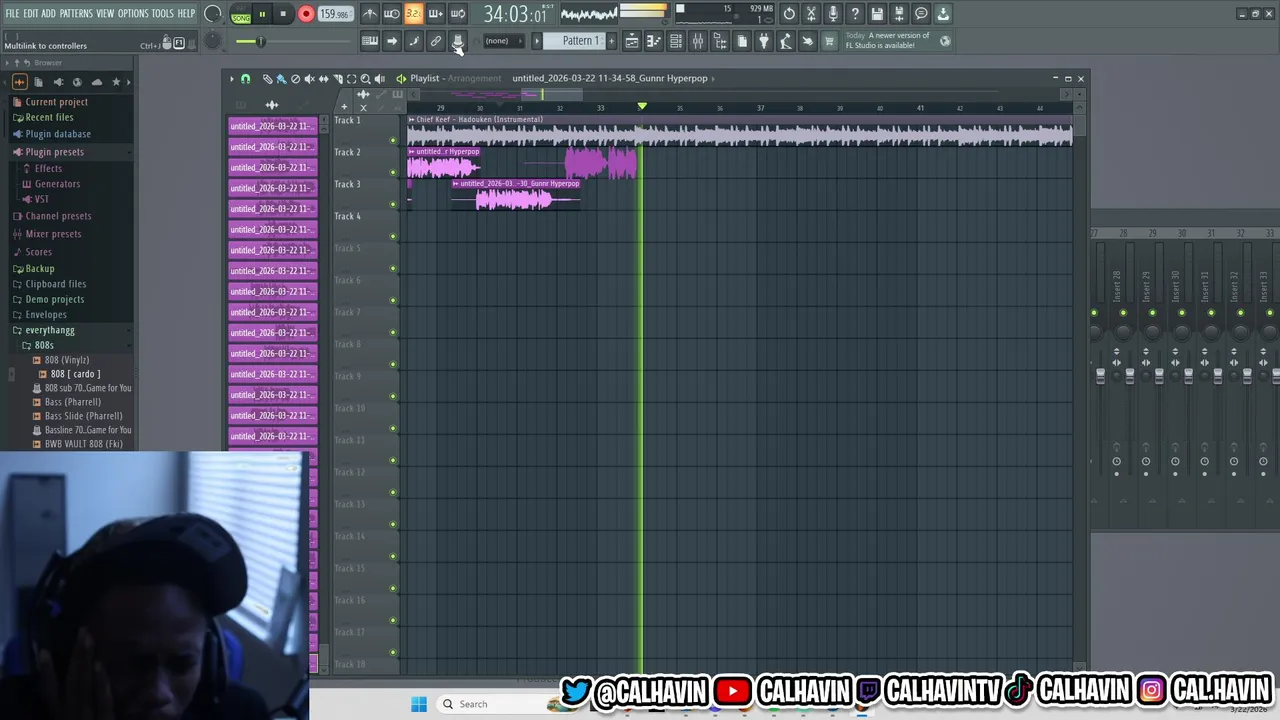Screen dimensions: 1280x720
Task: Mute Track 1 with its green LED
Action: [393, 140]
